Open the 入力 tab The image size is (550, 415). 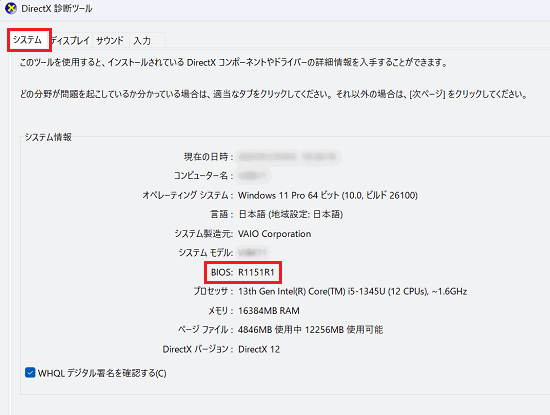[142, 41]
